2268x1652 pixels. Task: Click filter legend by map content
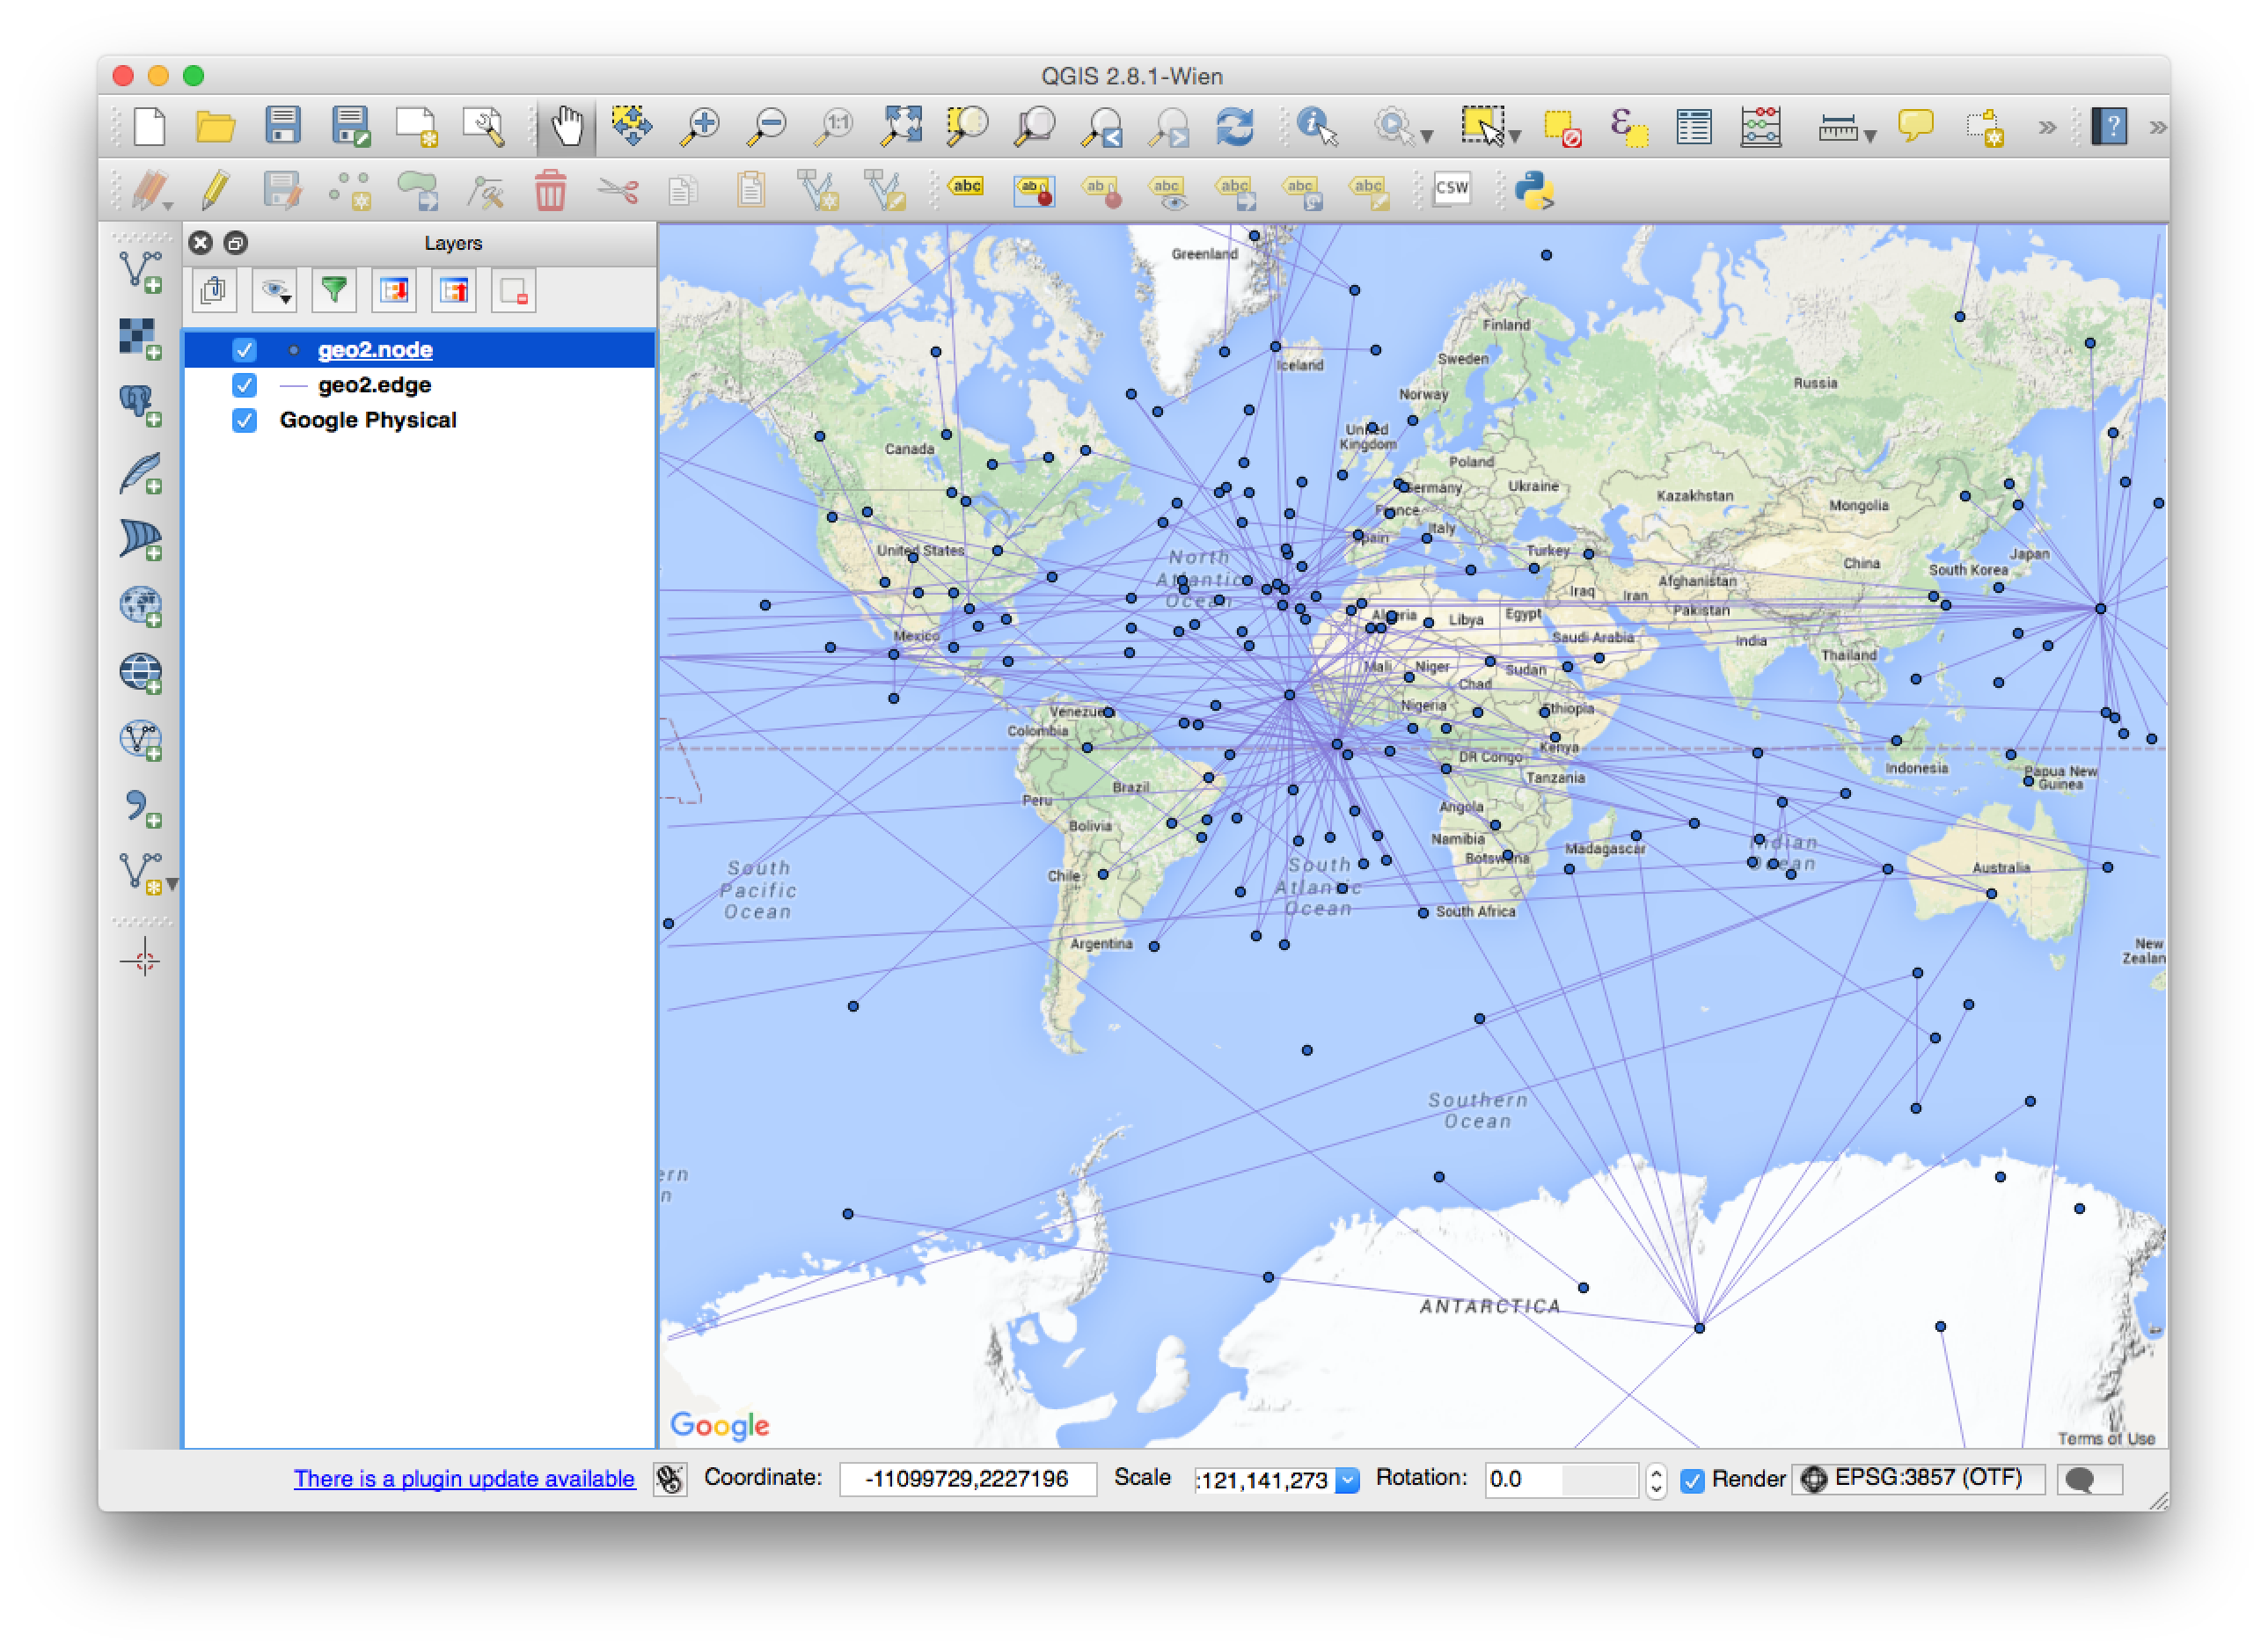334,291
